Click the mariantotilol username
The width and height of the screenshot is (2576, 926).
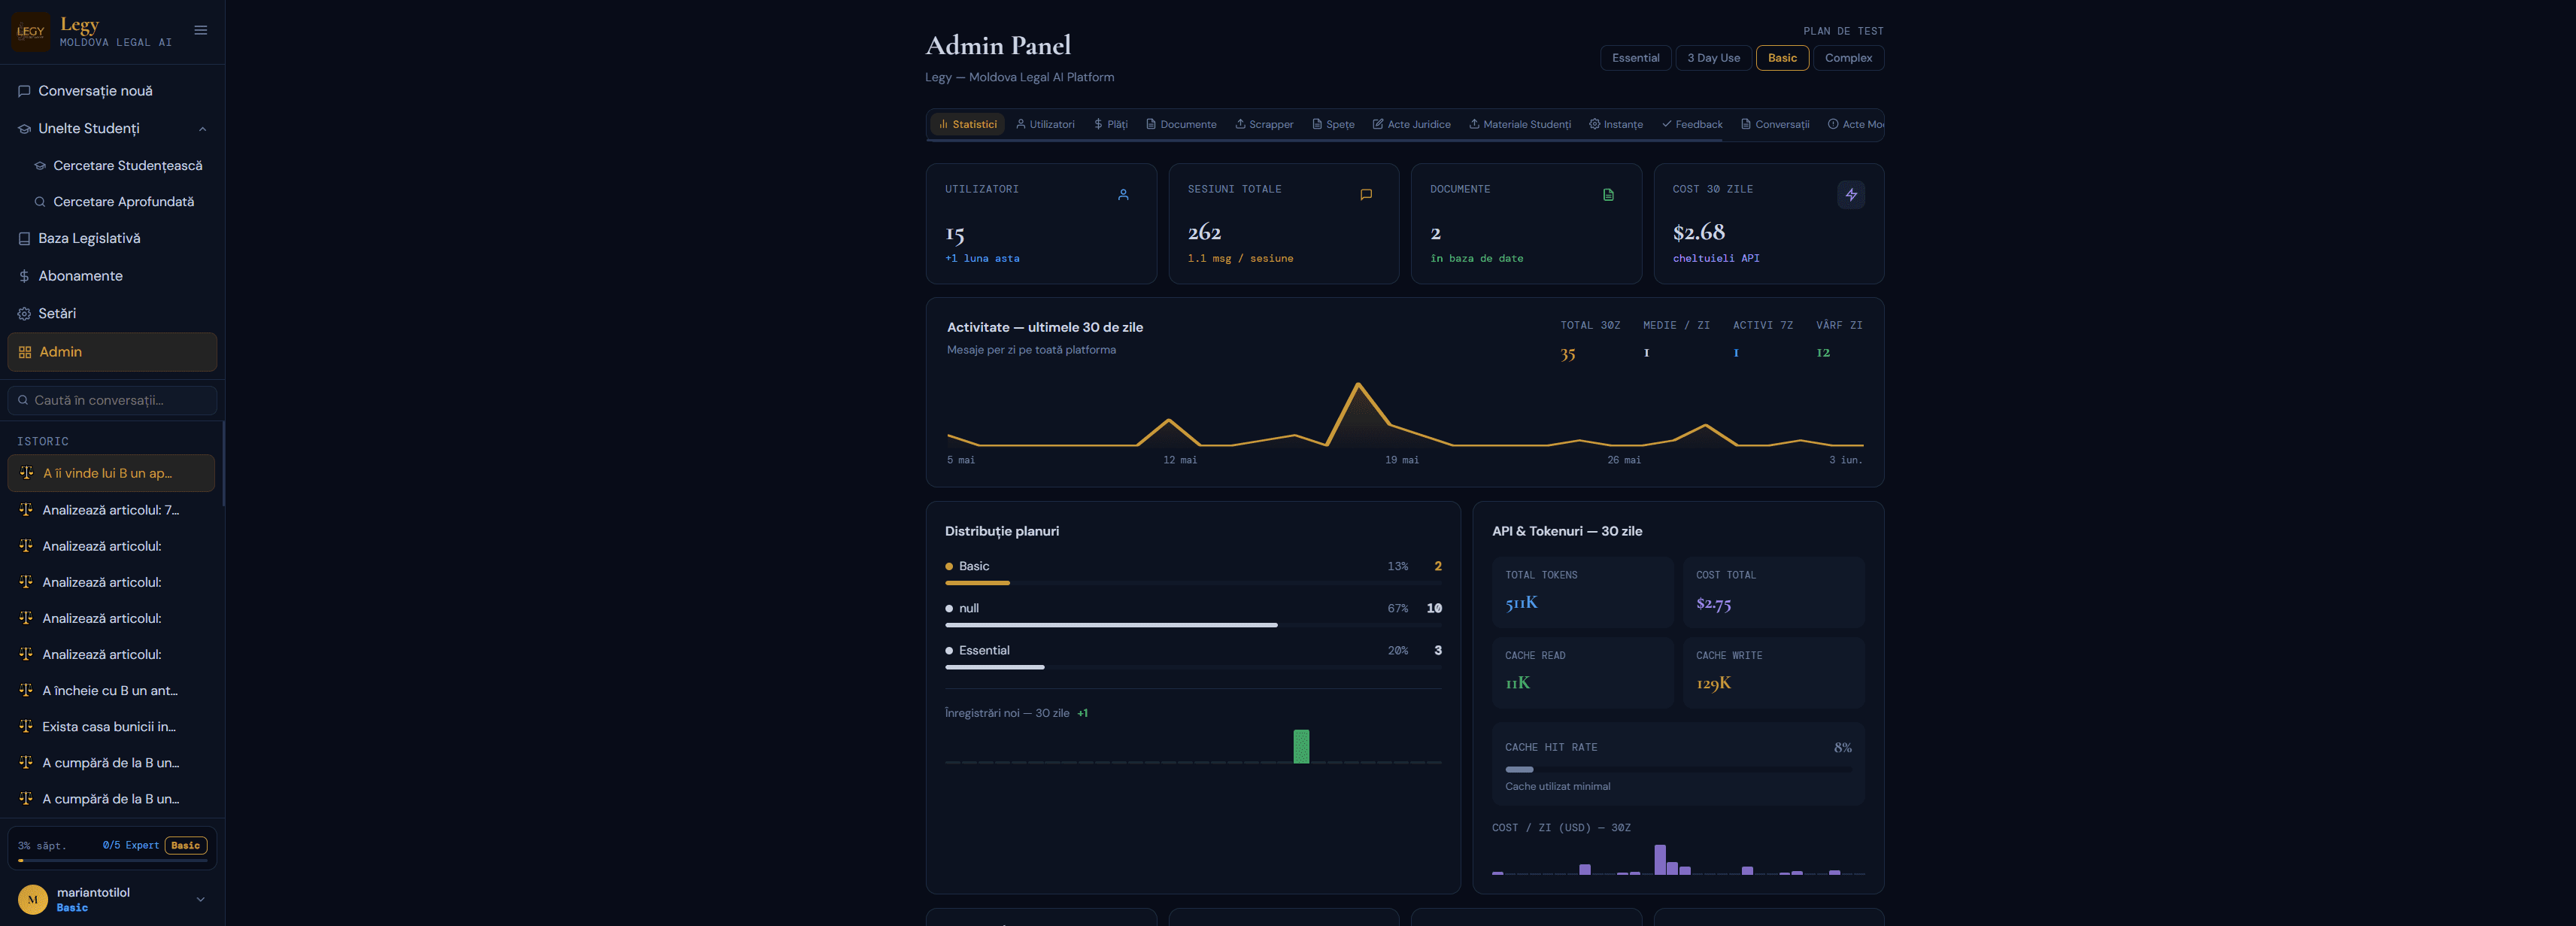point(93,892)
